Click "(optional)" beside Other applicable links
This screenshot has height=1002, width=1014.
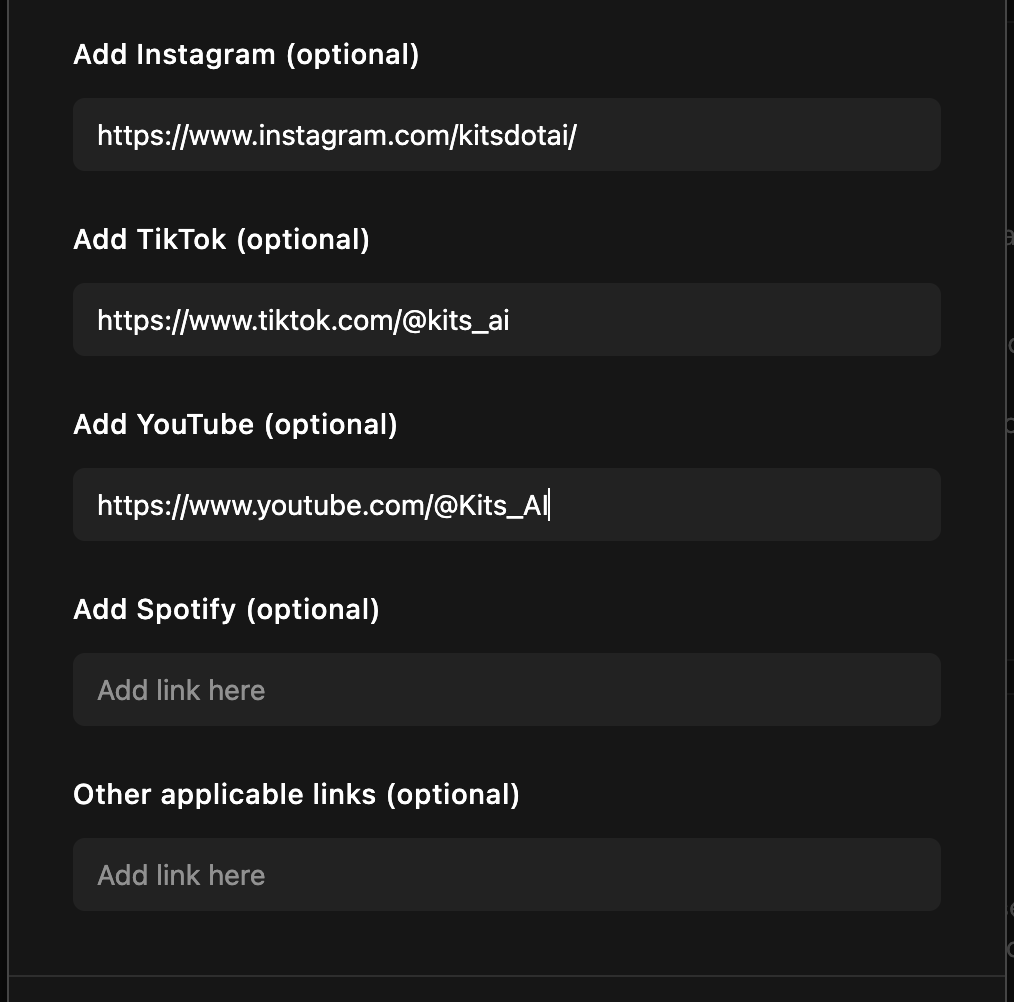coord(452,794)
